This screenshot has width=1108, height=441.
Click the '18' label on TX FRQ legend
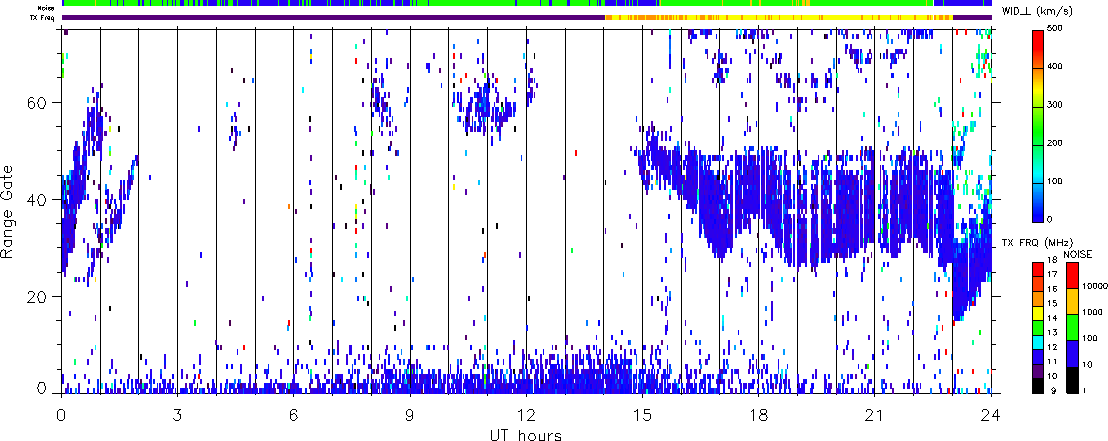(x=1052, y=260)
